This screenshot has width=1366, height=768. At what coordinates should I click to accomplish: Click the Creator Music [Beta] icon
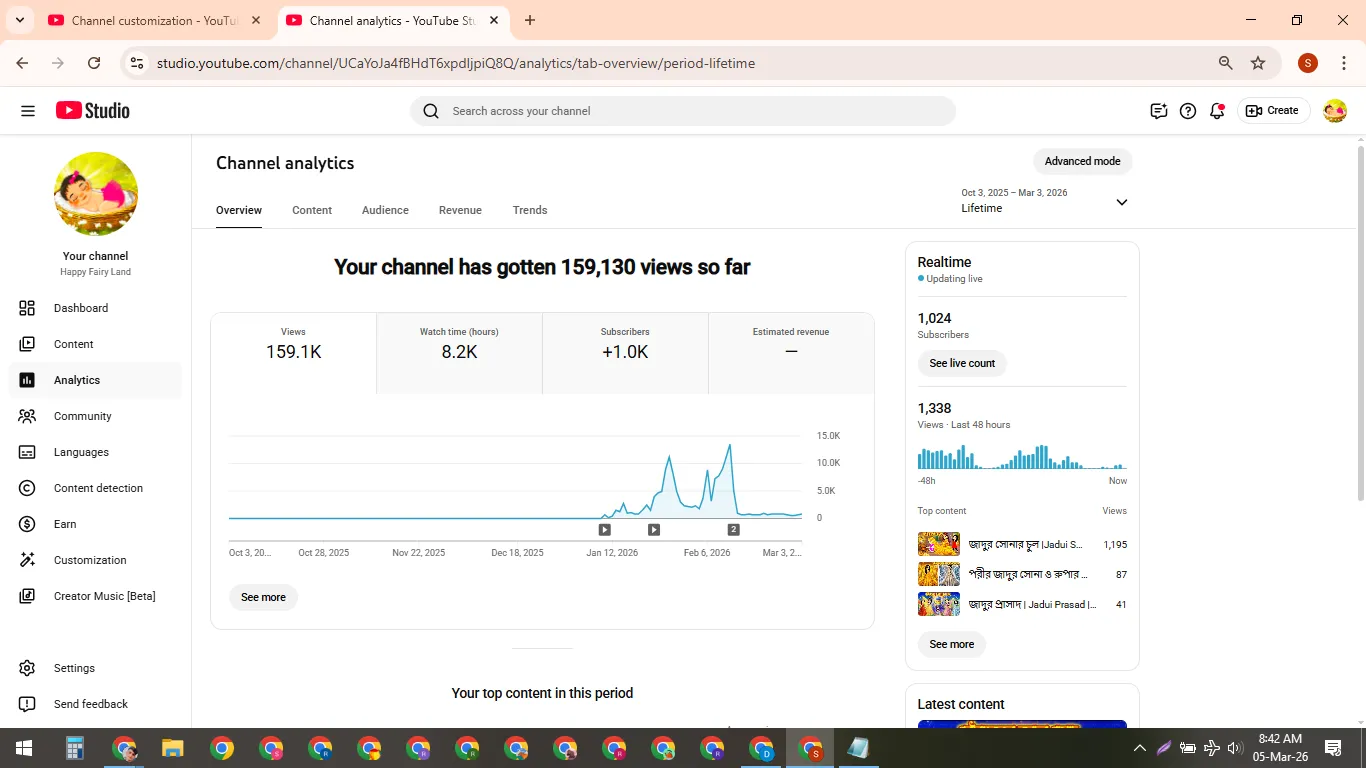coord(27,596)
